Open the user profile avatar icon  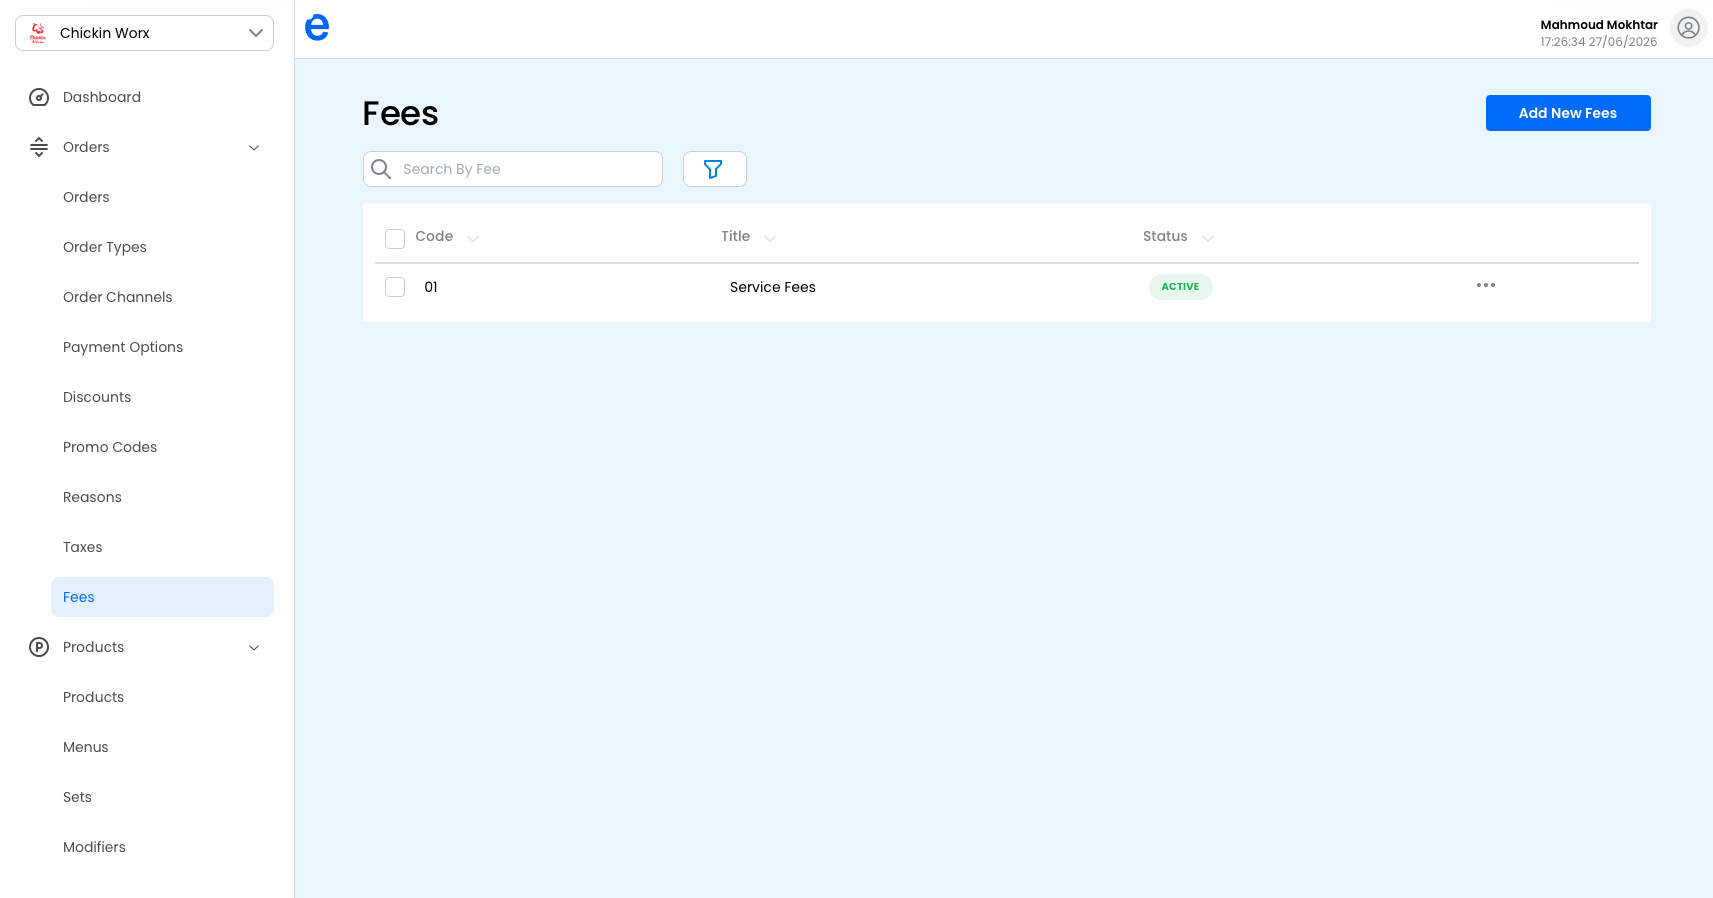click(1689, 28)
